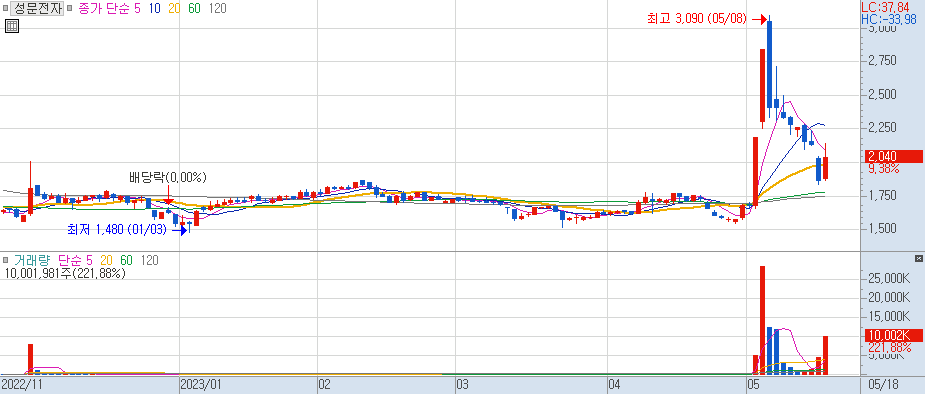Click the 성문전자 stock name button
Image resolution: width=925 pixels, height=394 pixels.
37,9
